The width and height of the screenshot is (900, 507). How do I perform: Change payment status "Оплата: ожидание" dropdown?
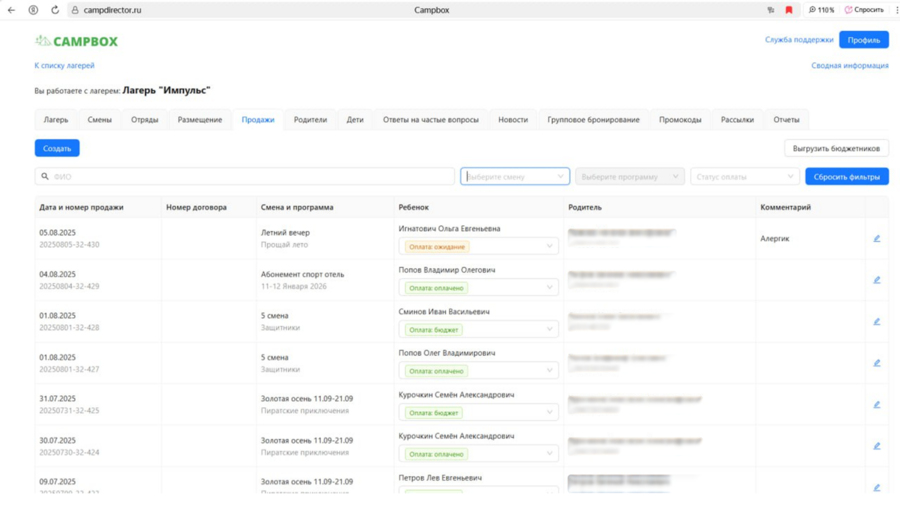(478, 246)
